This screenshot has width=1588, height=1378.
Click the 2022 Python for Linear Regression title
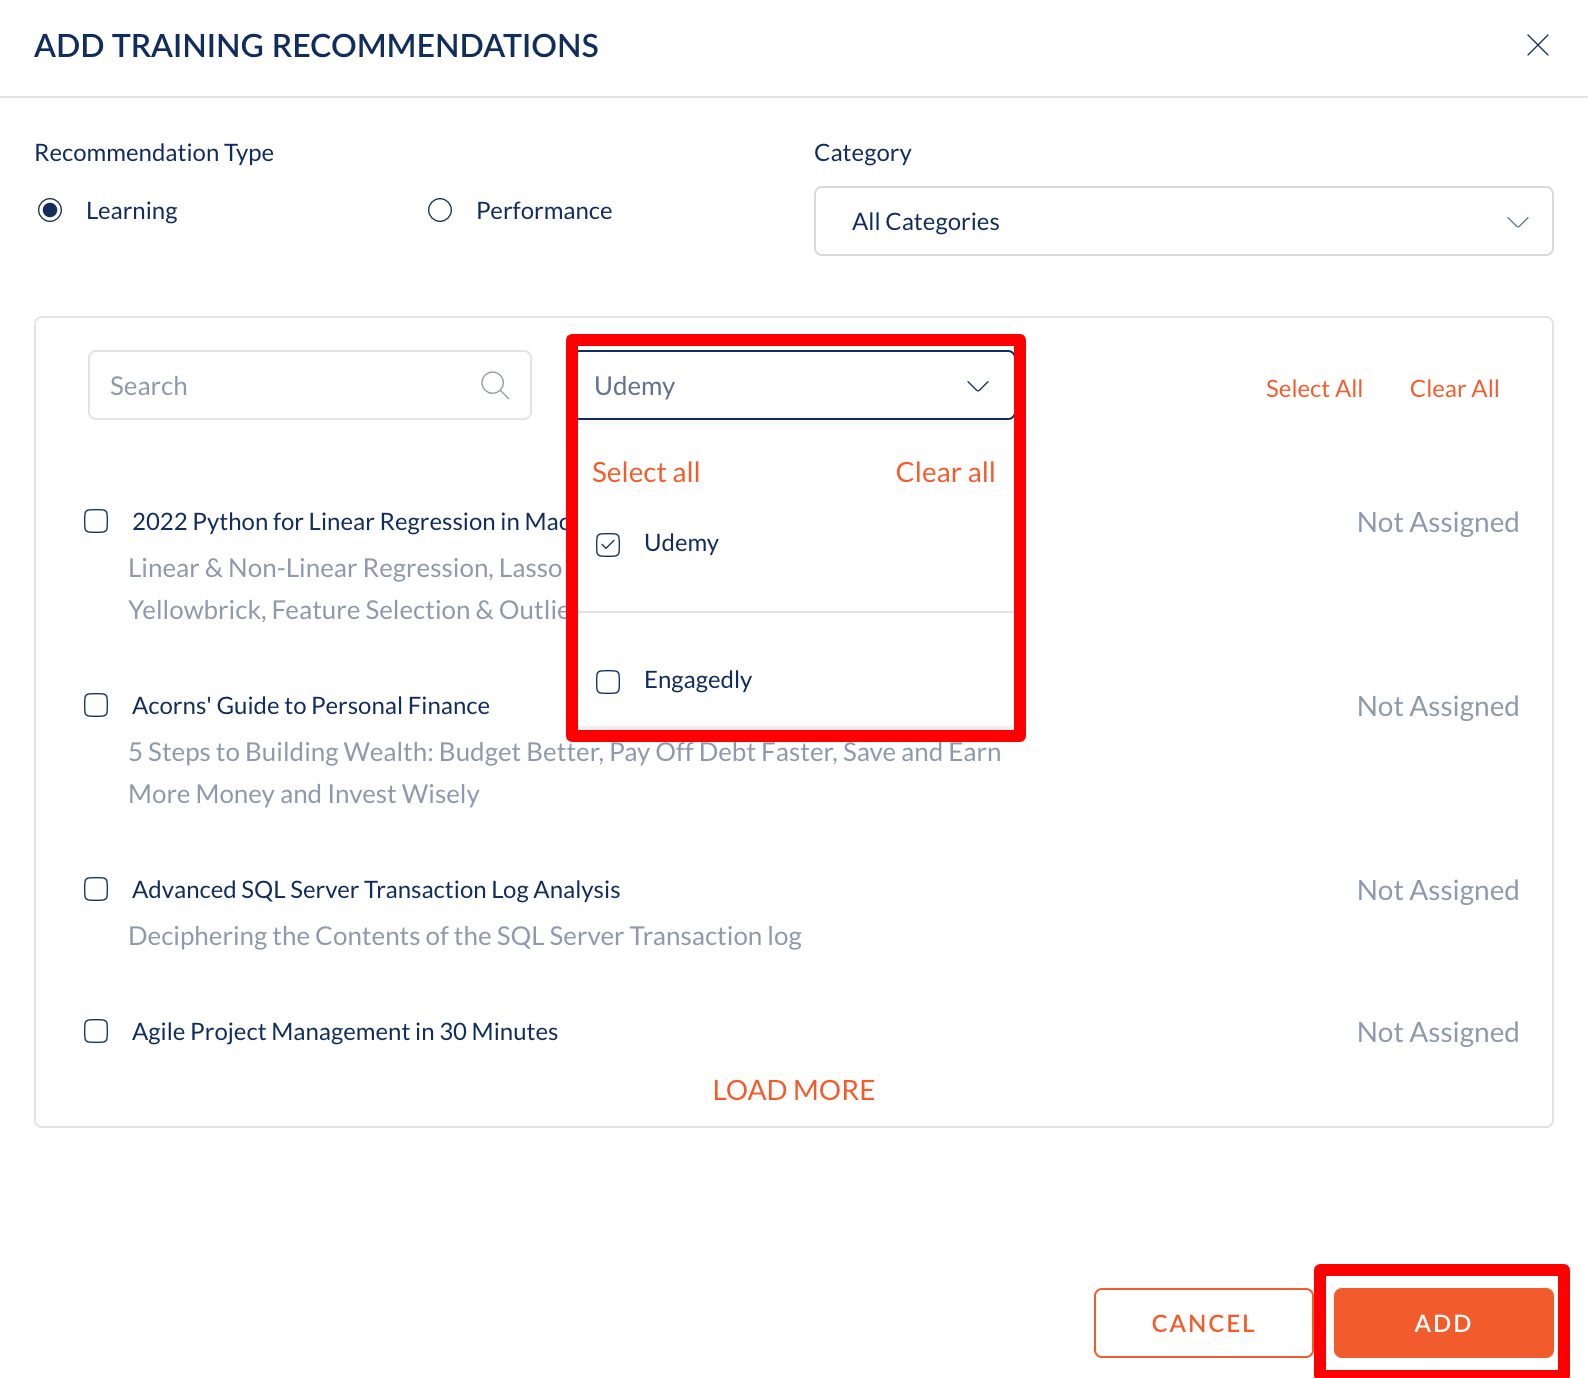point(350,521)
